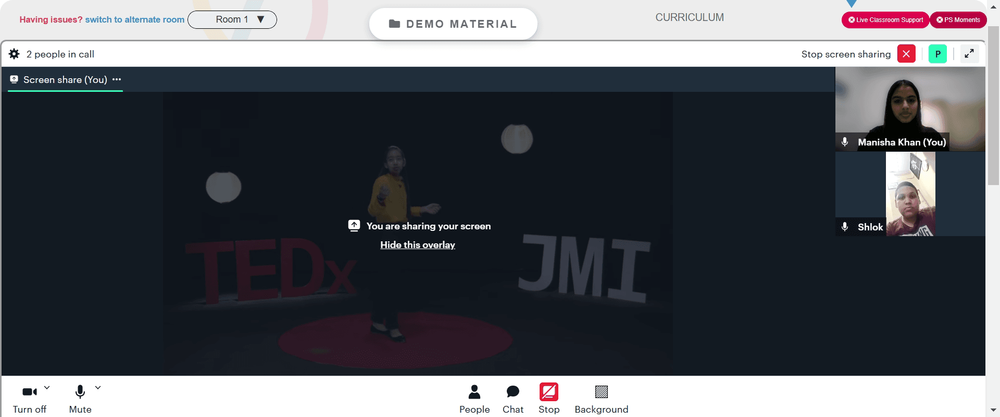The height and width of the screenshot is (417, 1000).
Task: Open Screen share tab options ellipsis
Action: 117,80
